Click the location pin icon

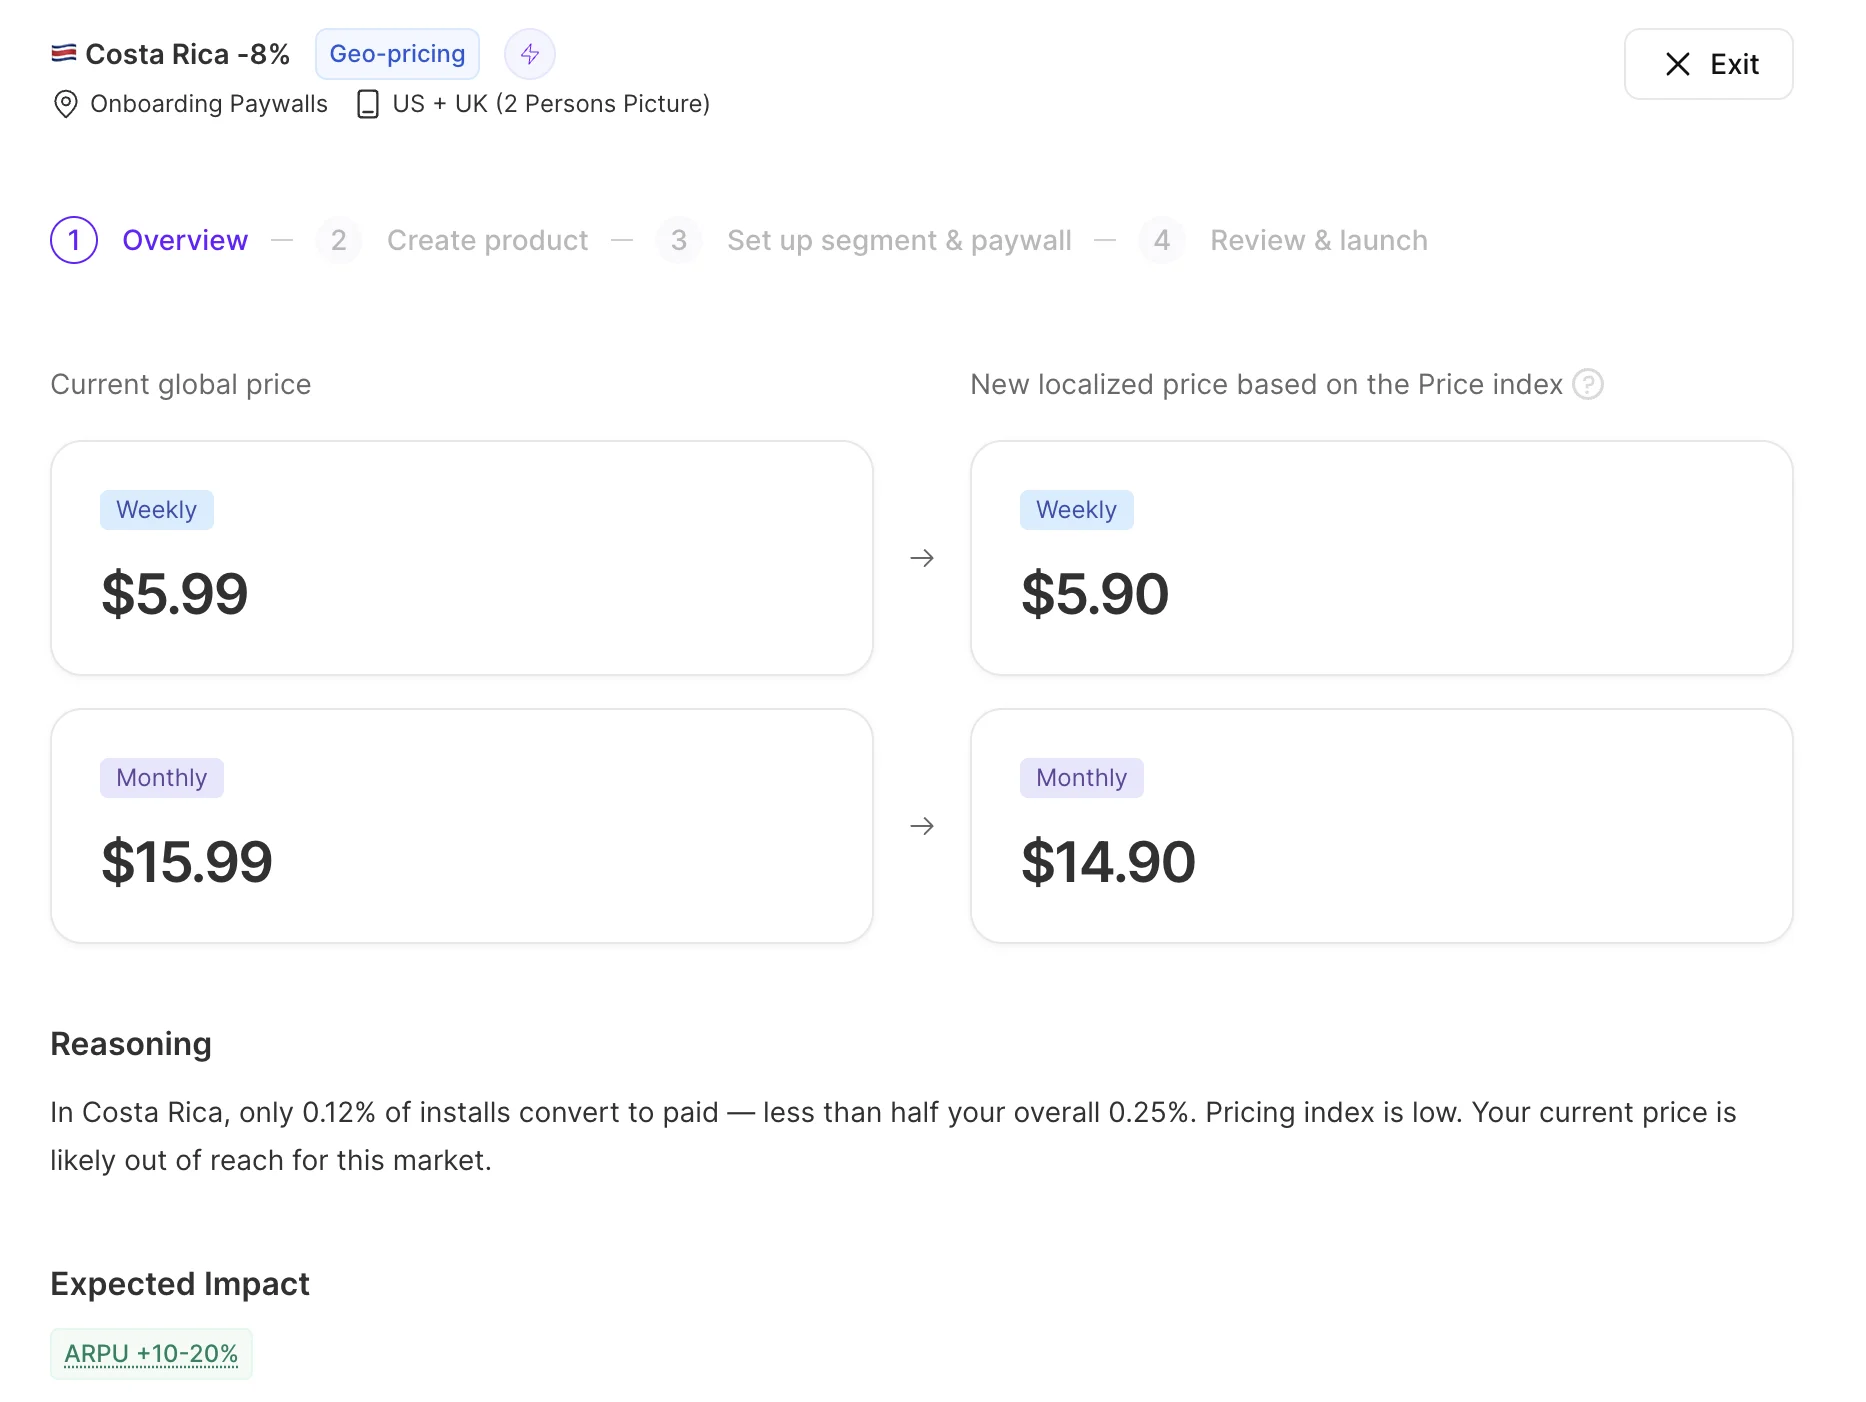point(65,104)
